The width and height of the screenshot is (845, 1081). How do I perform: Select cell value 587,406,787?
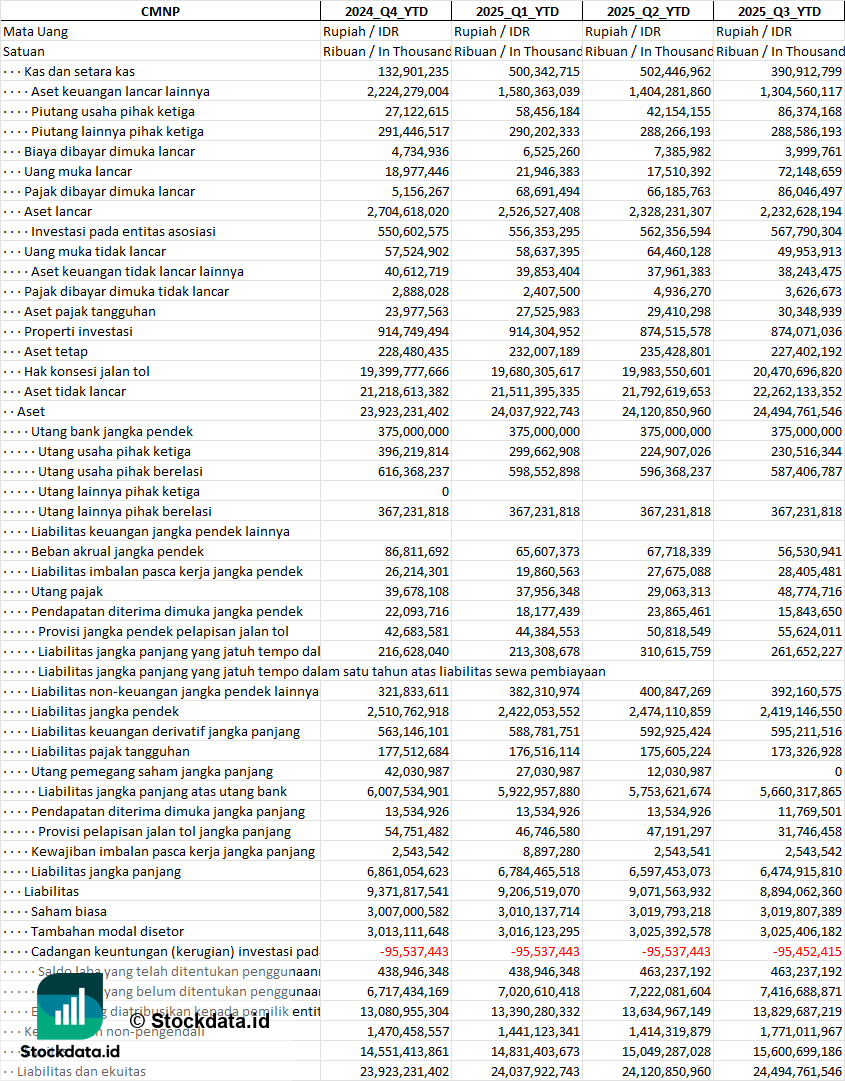point(806,472)
